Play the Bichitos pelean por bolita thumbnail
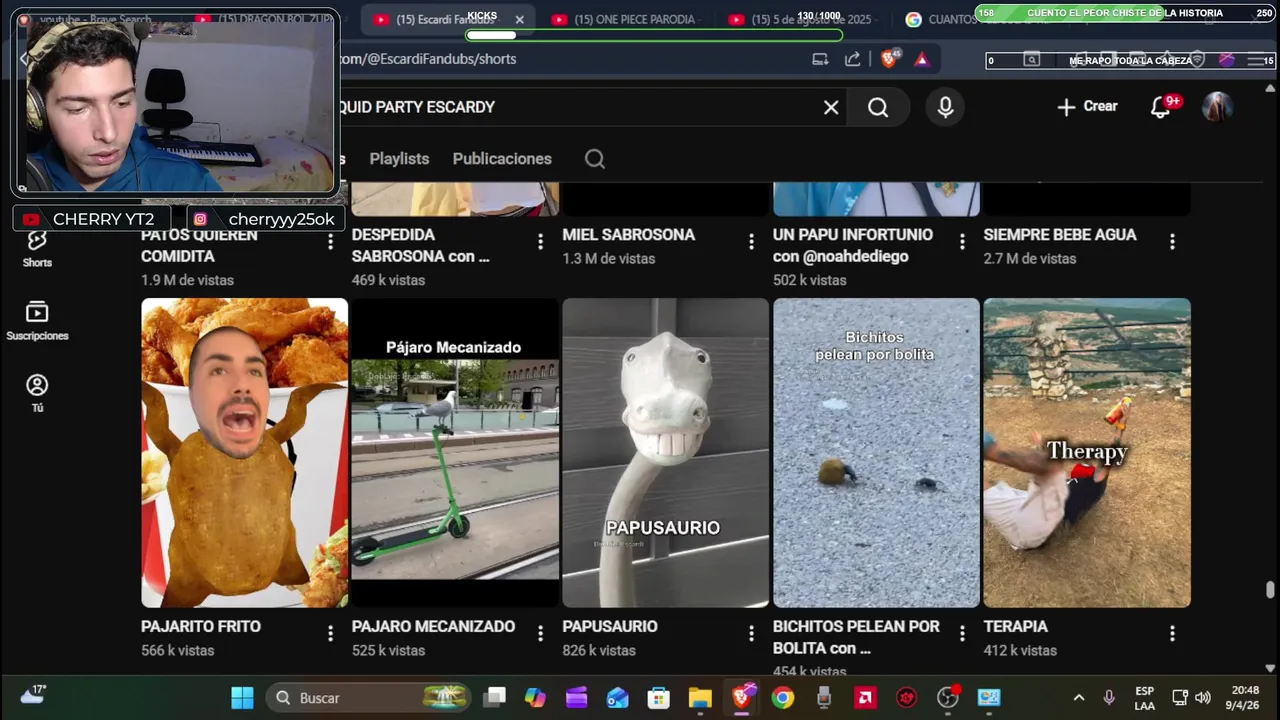Screen dimensions: 1280x720 [x=876, y=452]
